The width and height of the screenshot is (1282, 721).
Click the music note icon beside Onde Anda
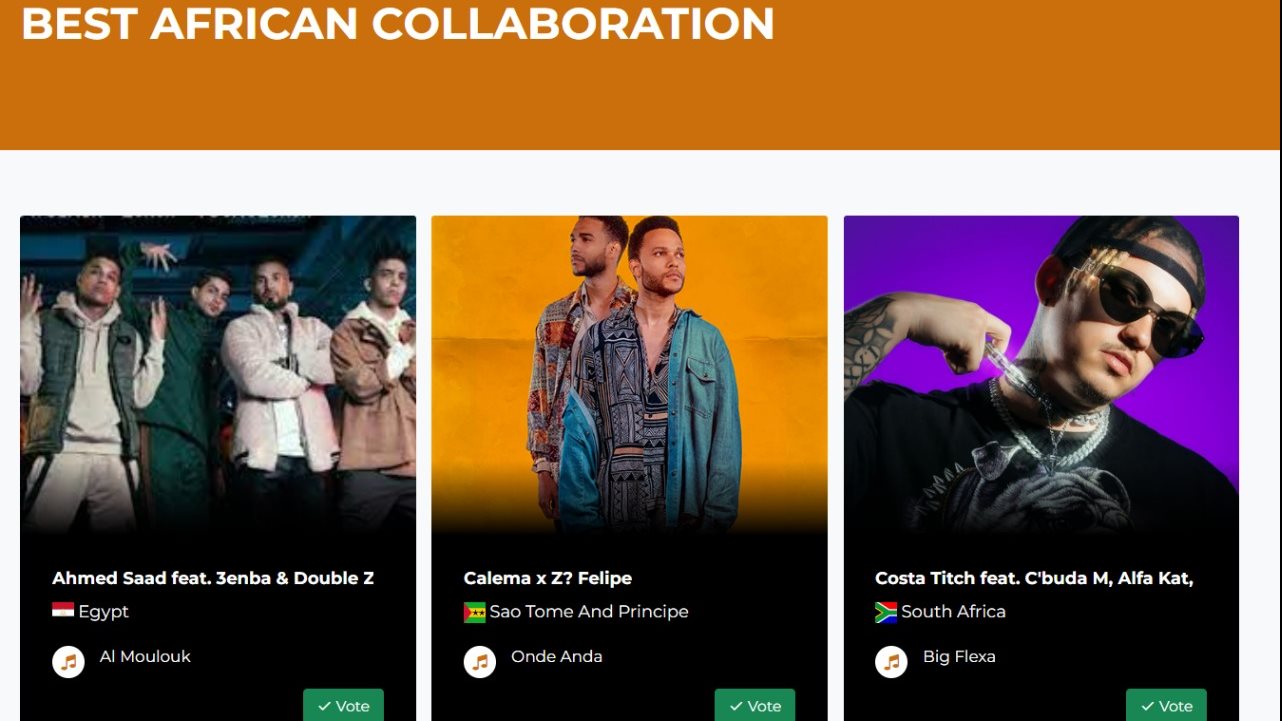tap(480, 662)
